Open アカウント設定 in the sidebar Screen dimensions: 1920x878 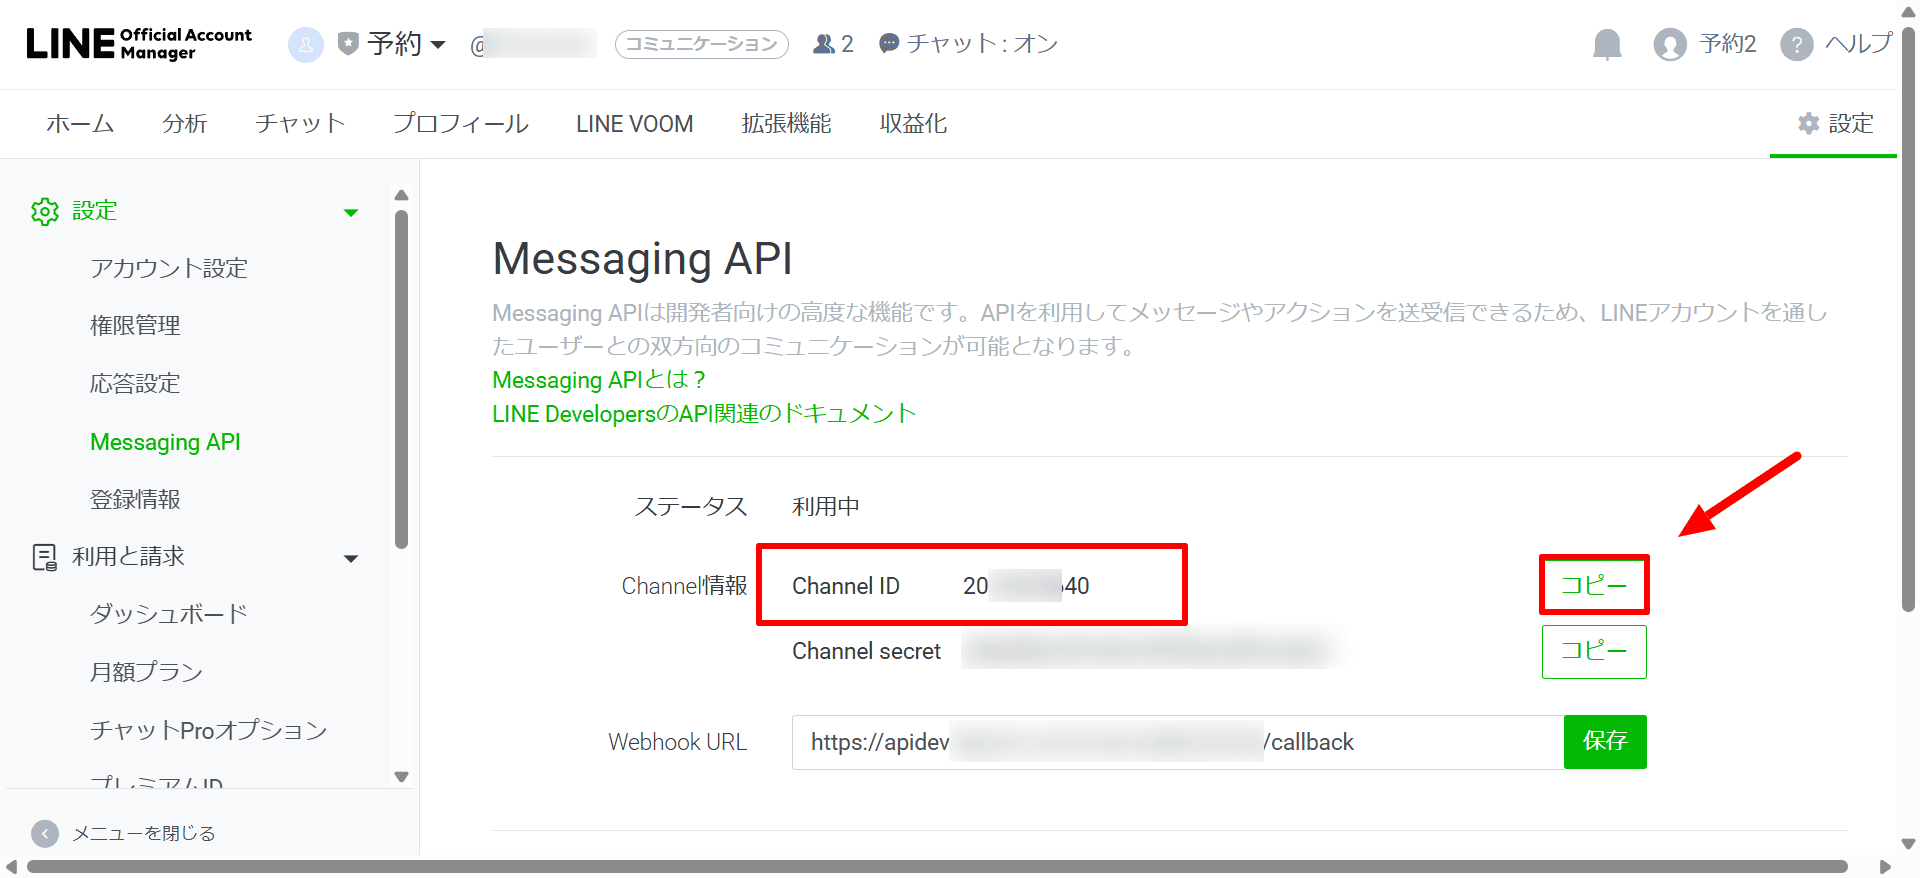point(169,268)
